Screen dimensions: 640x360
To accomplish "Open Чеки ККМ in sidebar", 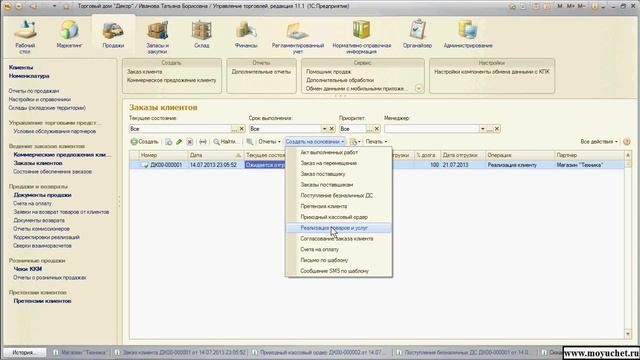I will [28, 269].
